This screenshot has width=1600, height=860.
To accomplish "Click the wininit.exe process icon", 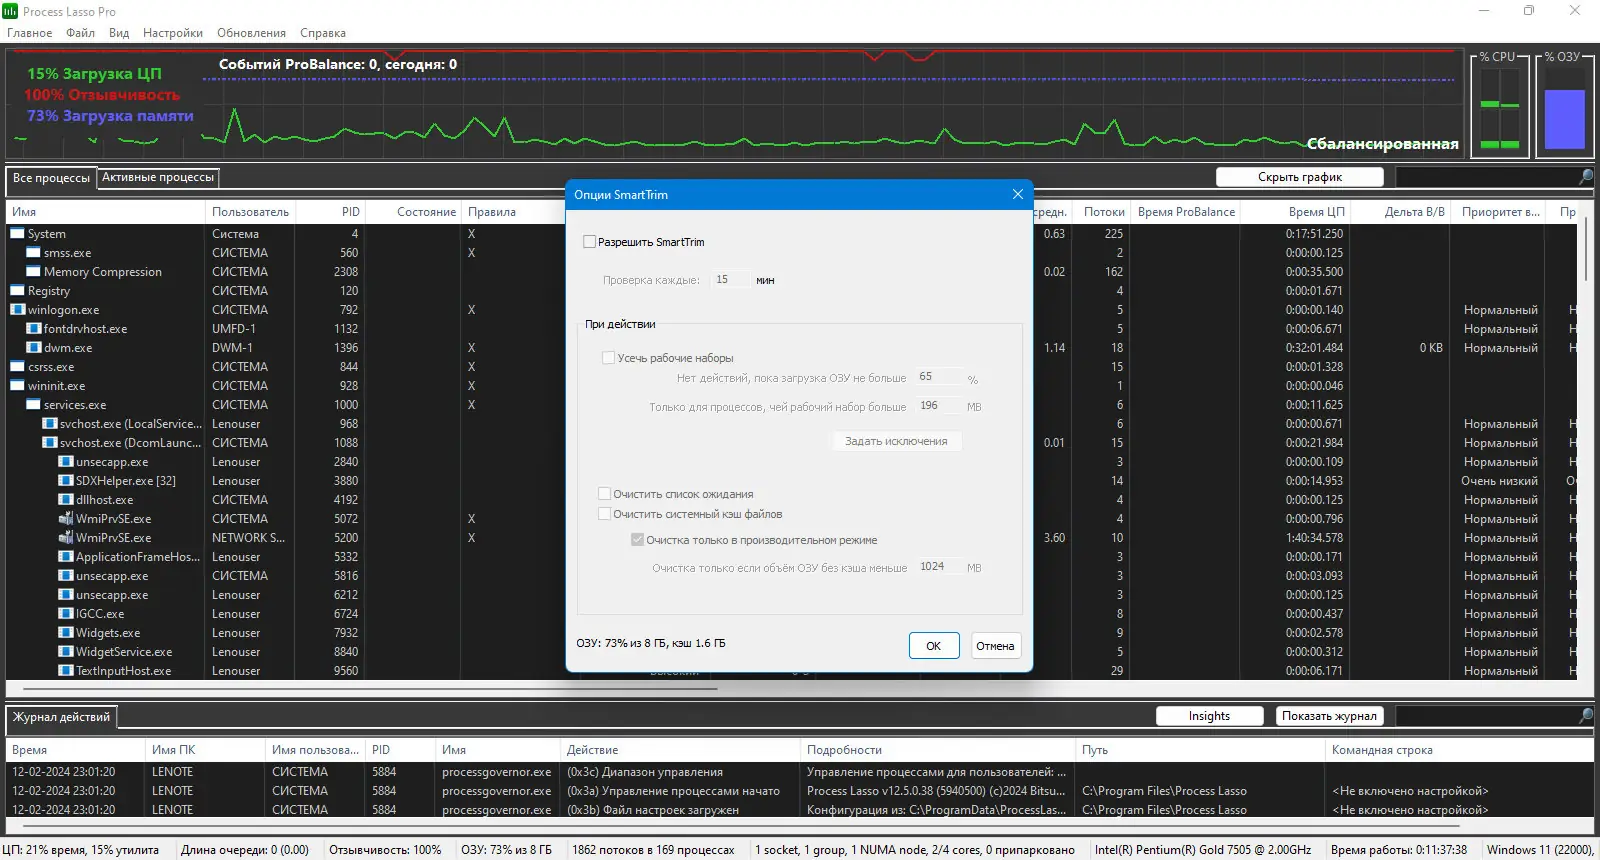I will pos(17,386).
